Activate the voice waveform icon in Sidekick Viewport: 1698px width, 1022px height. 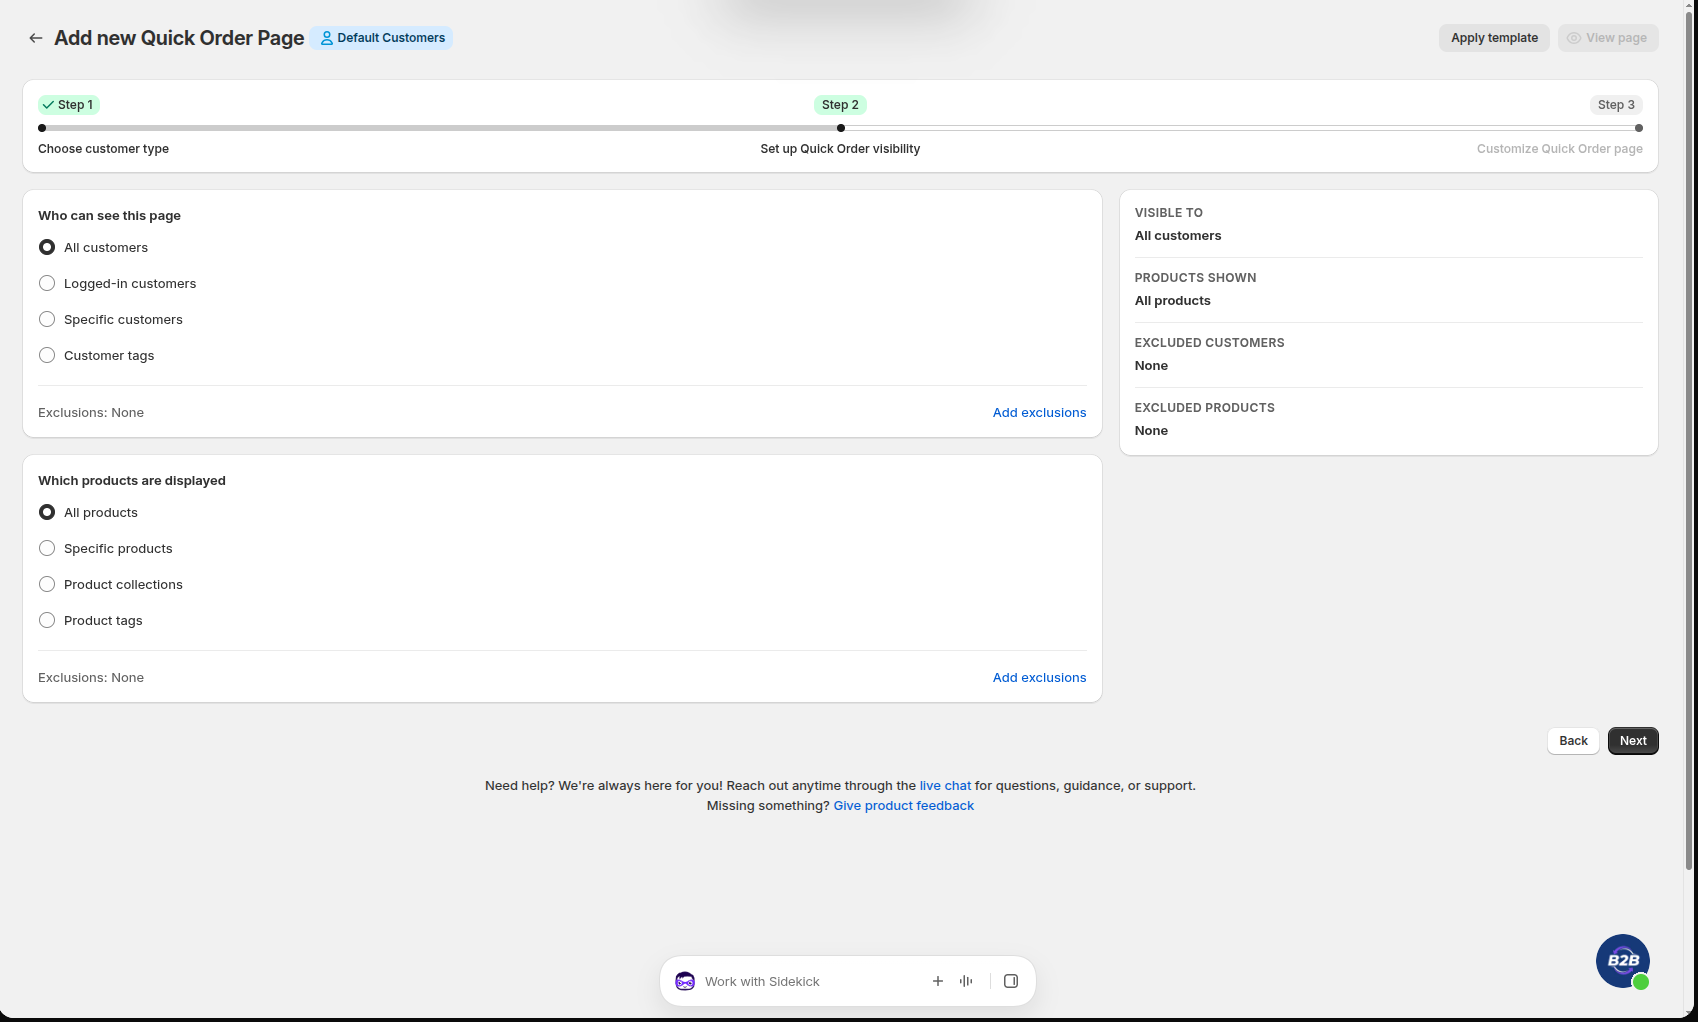pyautogui.click(x=966, y=981)
